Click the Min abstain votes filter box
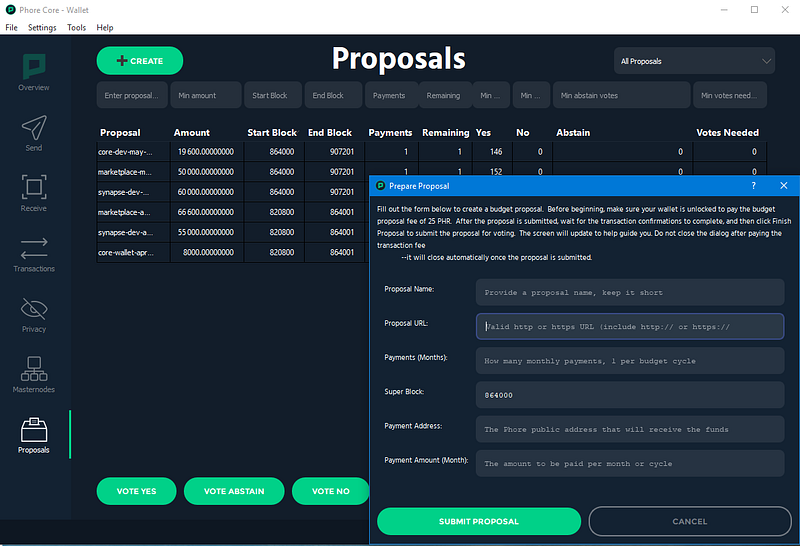Screen dimensions: 800x546 (621, 95)
